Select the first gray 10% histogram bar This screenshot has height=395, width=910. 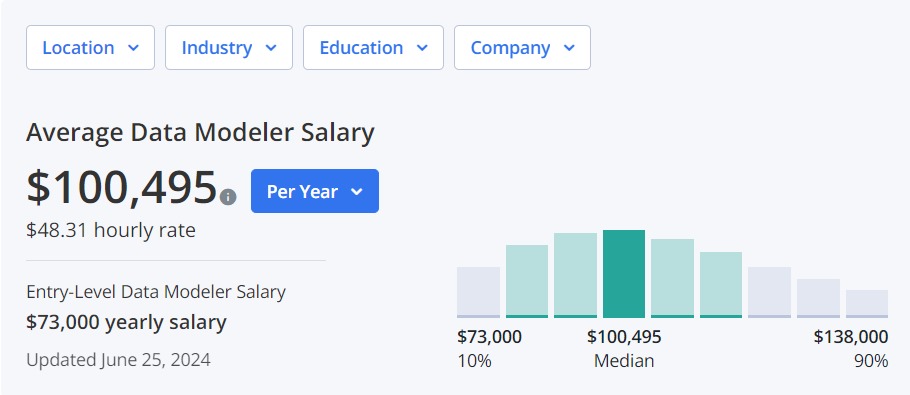[478, 292]
